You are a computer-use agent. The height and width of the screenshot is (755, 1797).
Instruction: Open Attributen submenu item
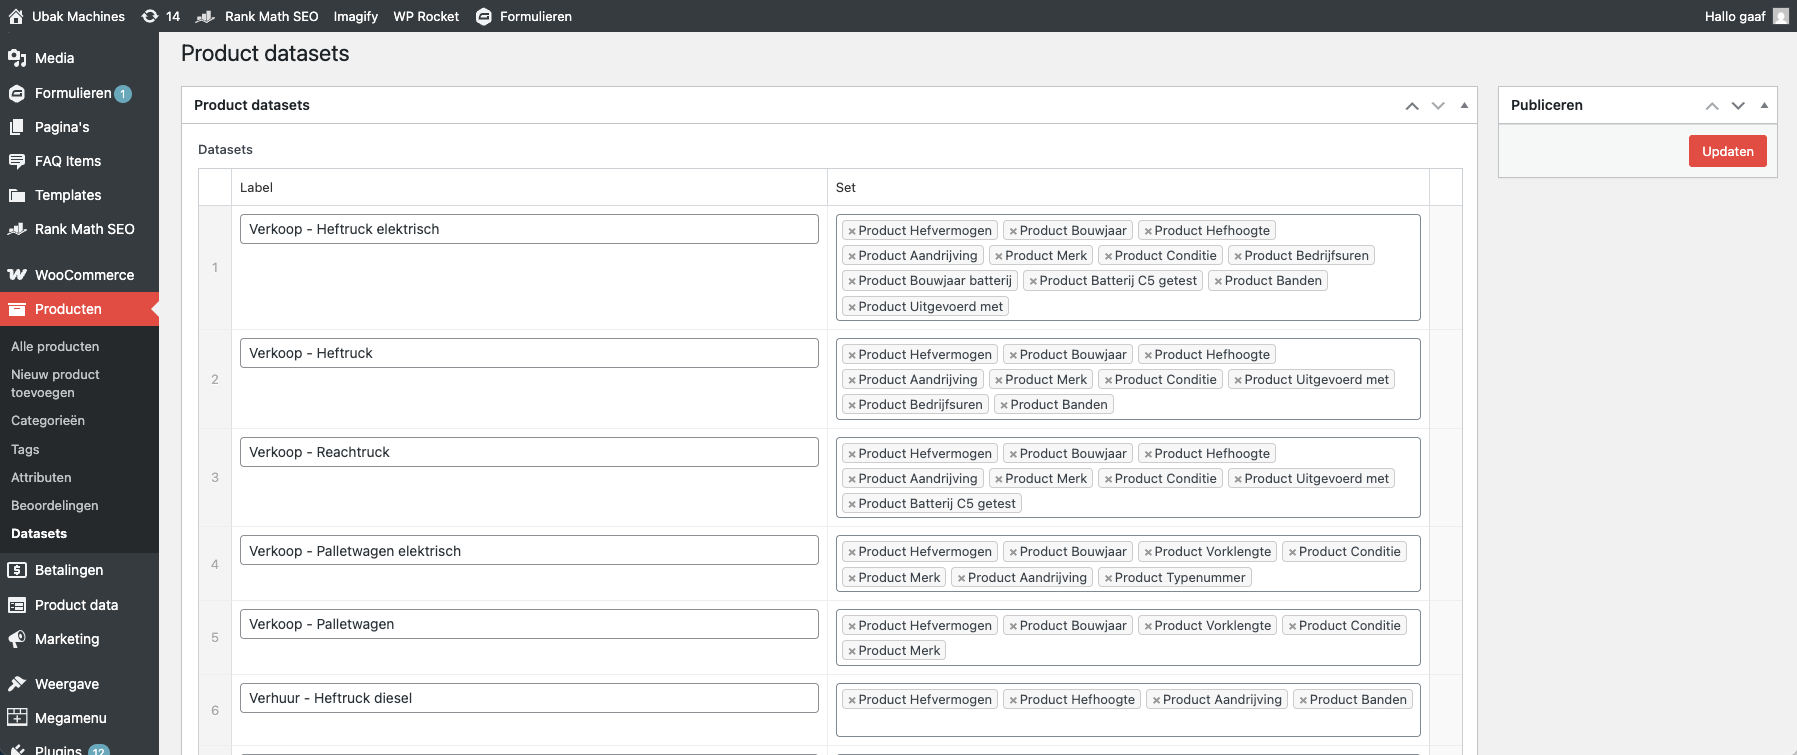[x=41, y=478]
